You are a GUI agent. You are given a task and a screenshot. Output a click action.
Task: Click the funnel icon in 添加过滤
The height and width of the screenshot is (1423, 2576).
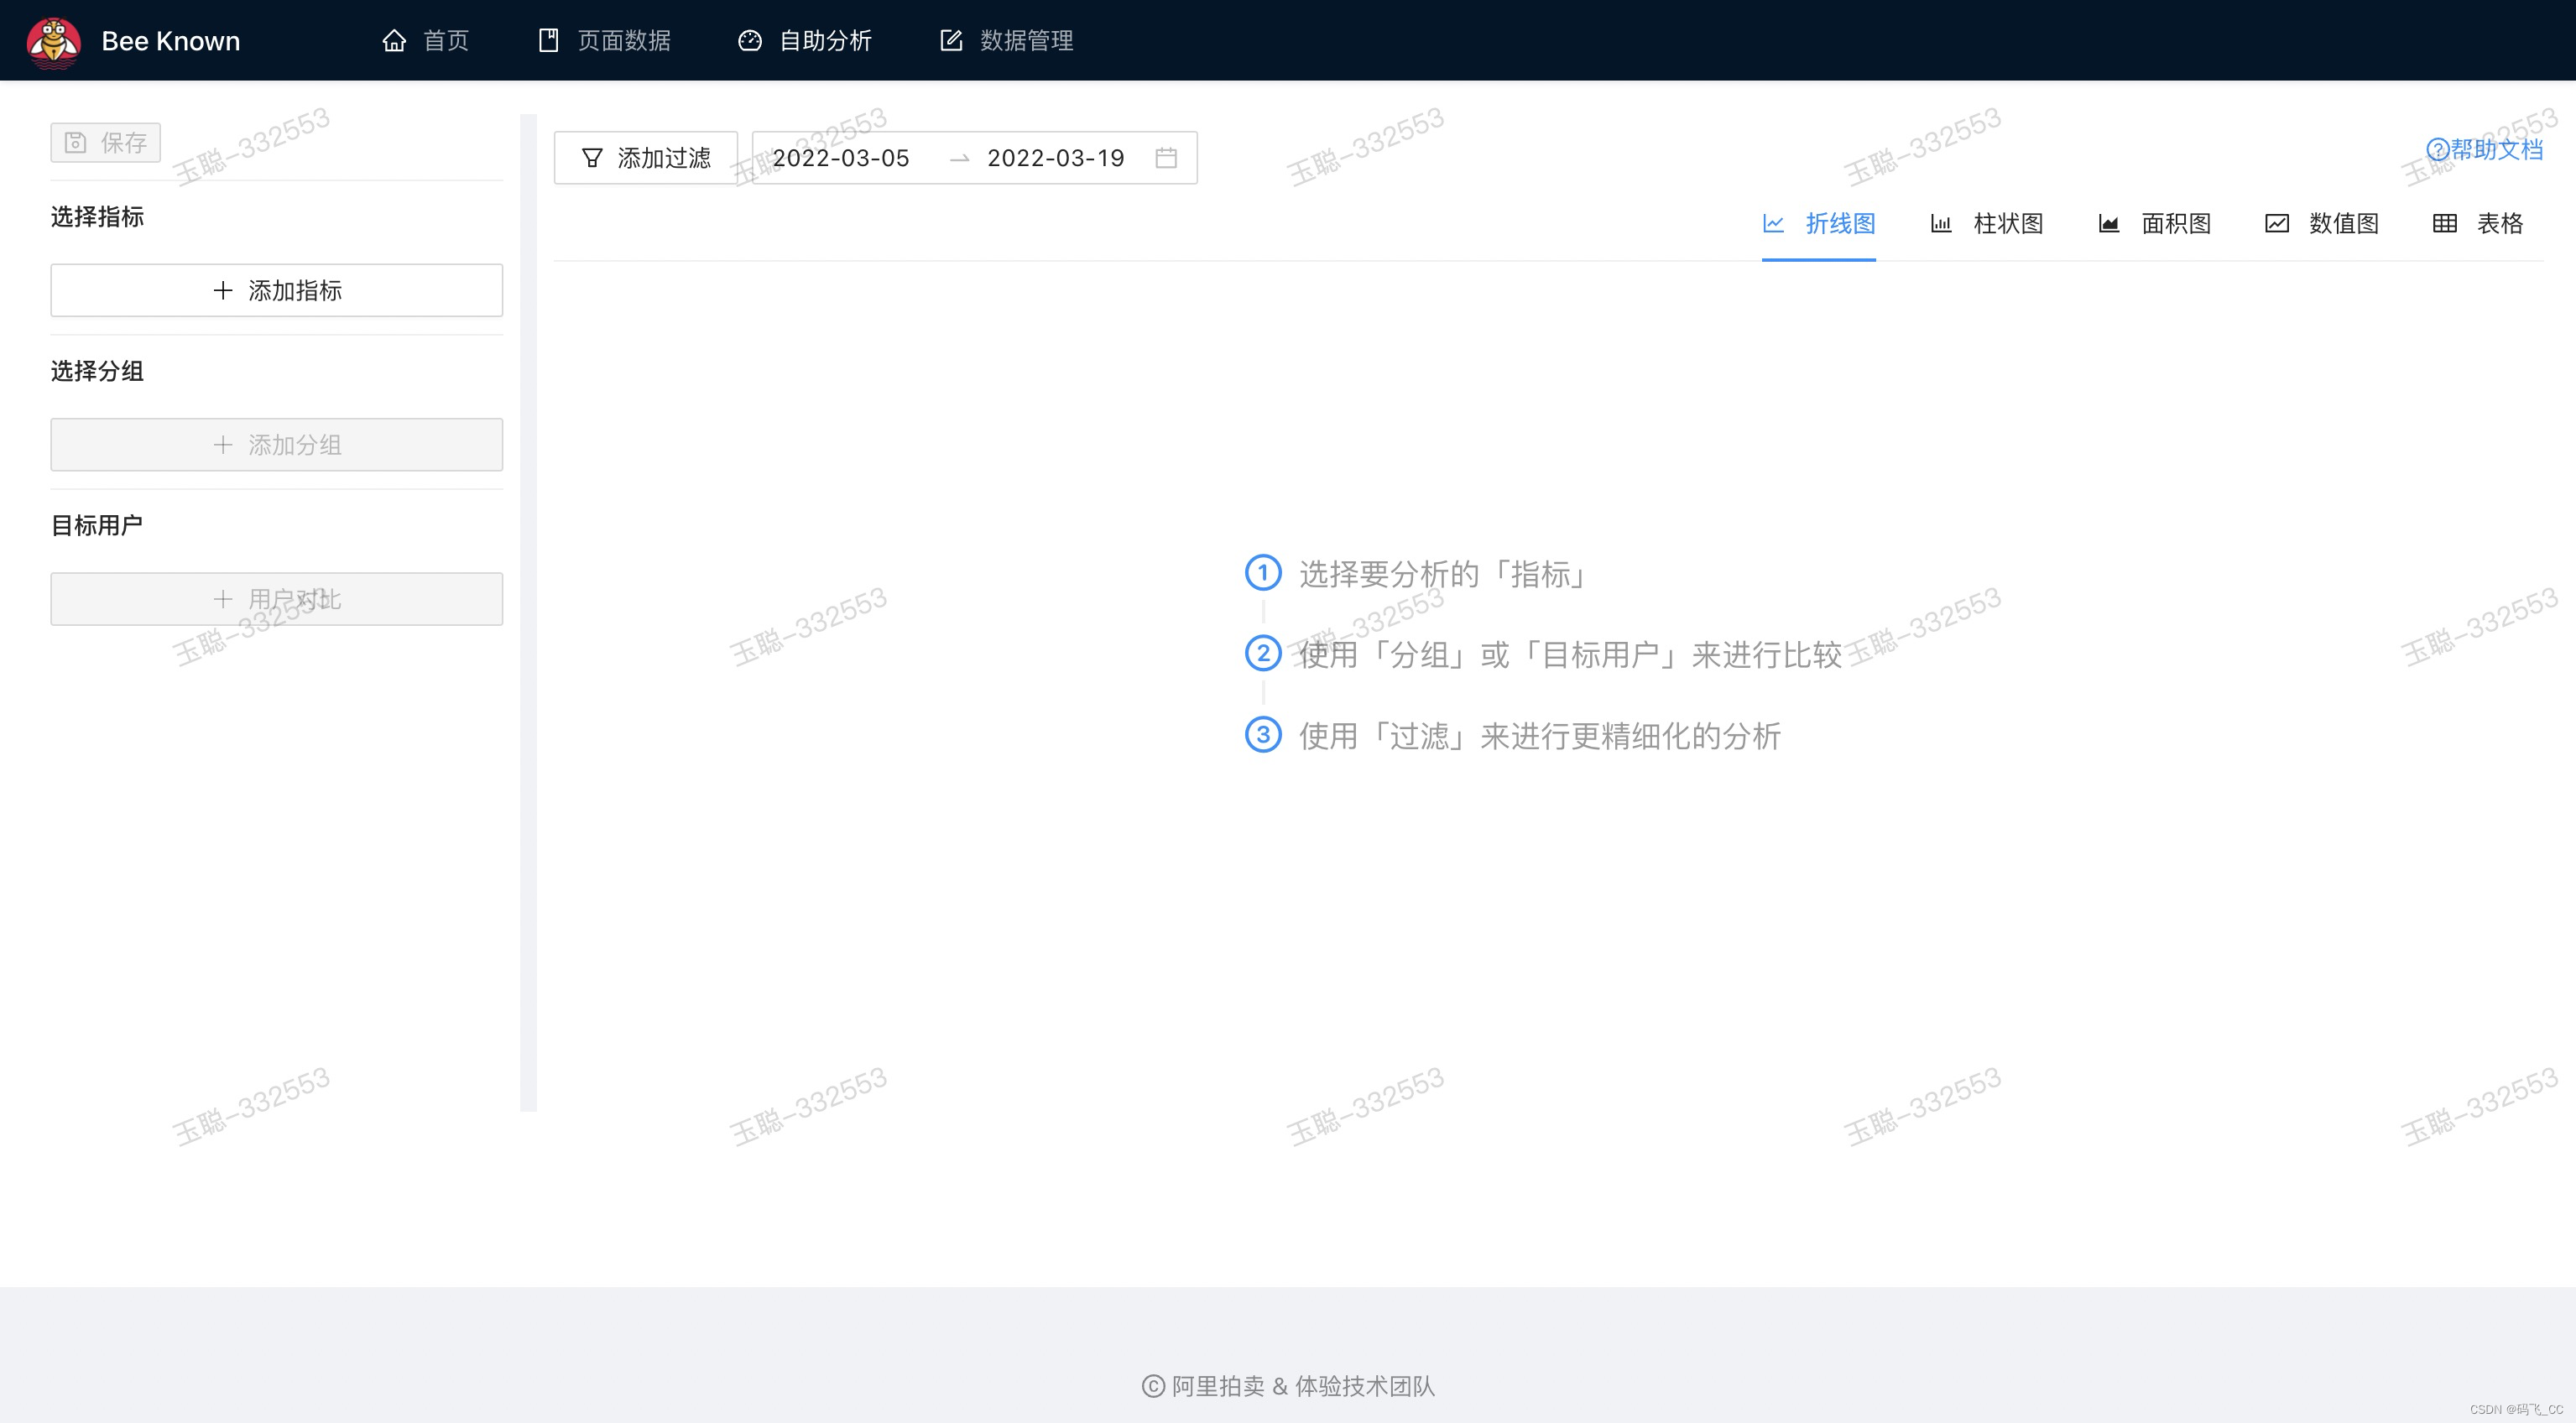(x=592, y=158)
